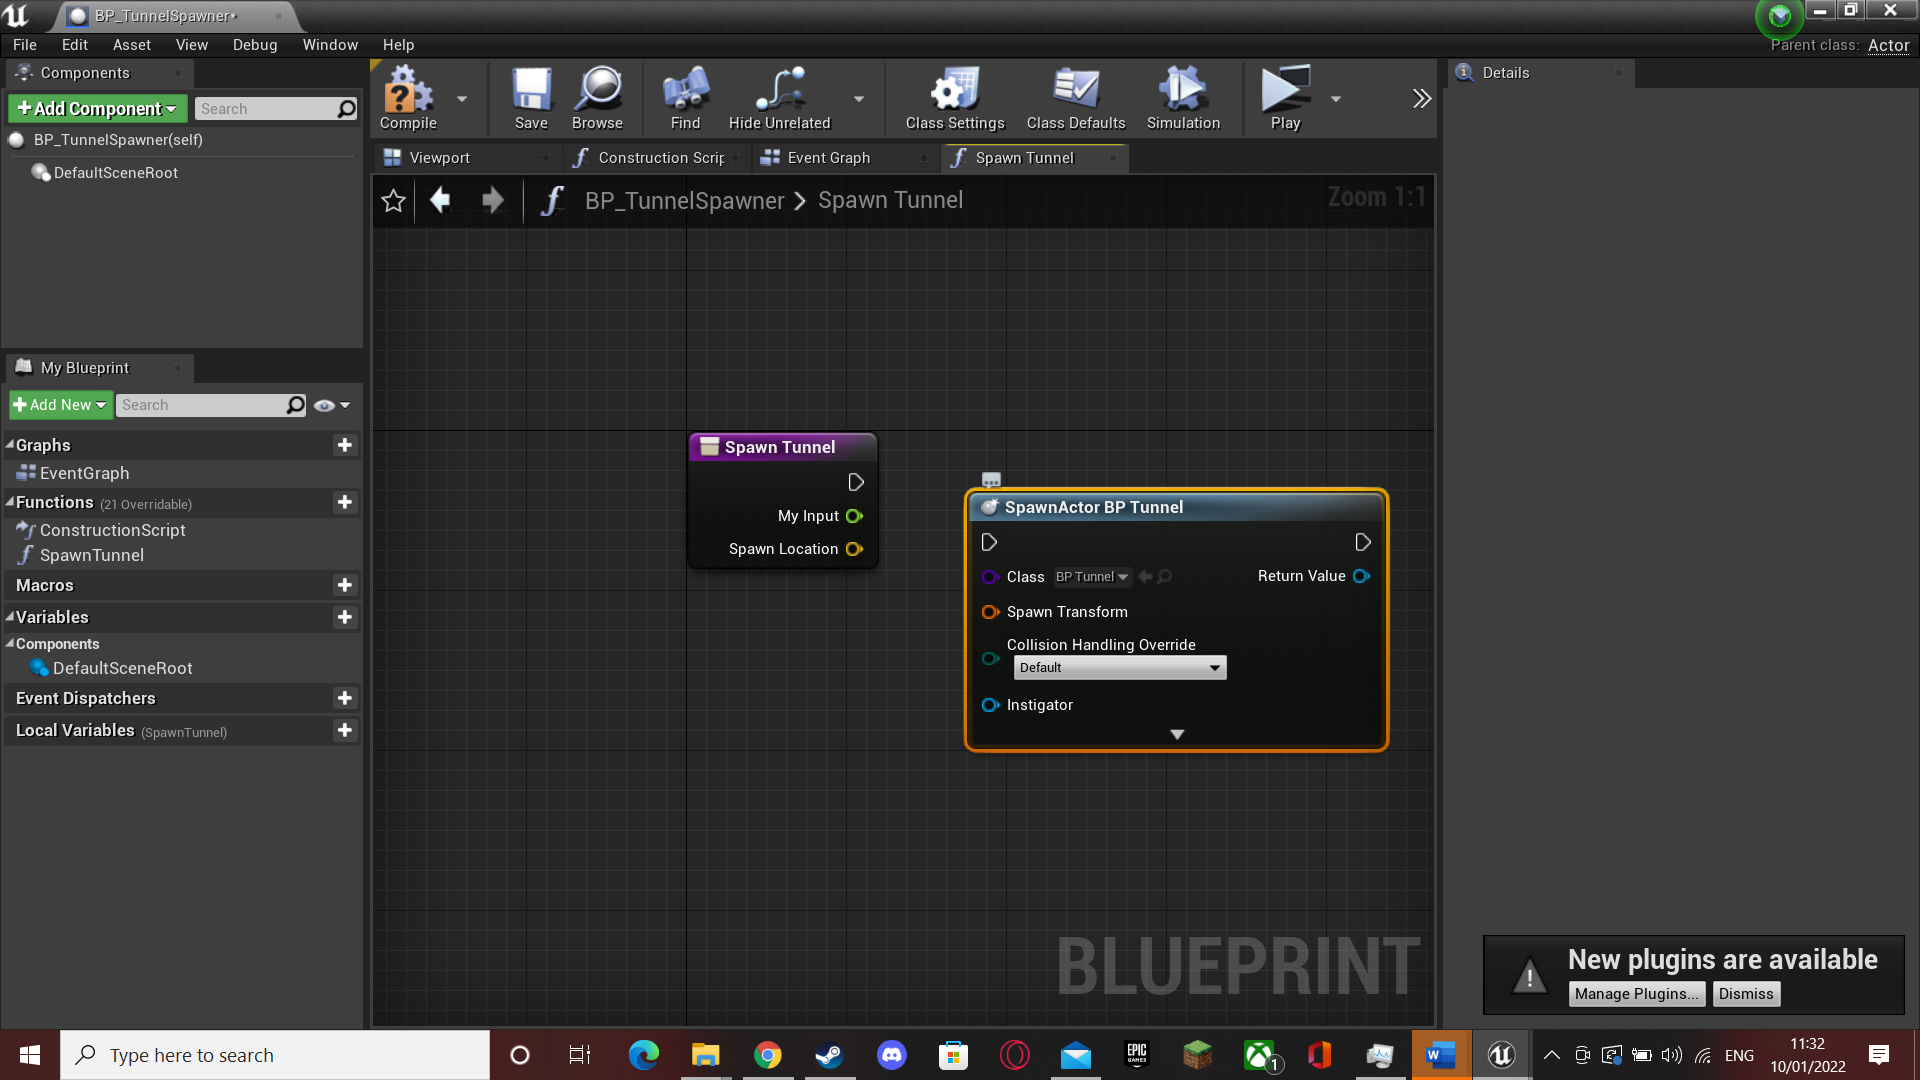1920x1080 pixels.
Task: Open Collision Handling Override dropdown
Action: (x=1119, y=668)
